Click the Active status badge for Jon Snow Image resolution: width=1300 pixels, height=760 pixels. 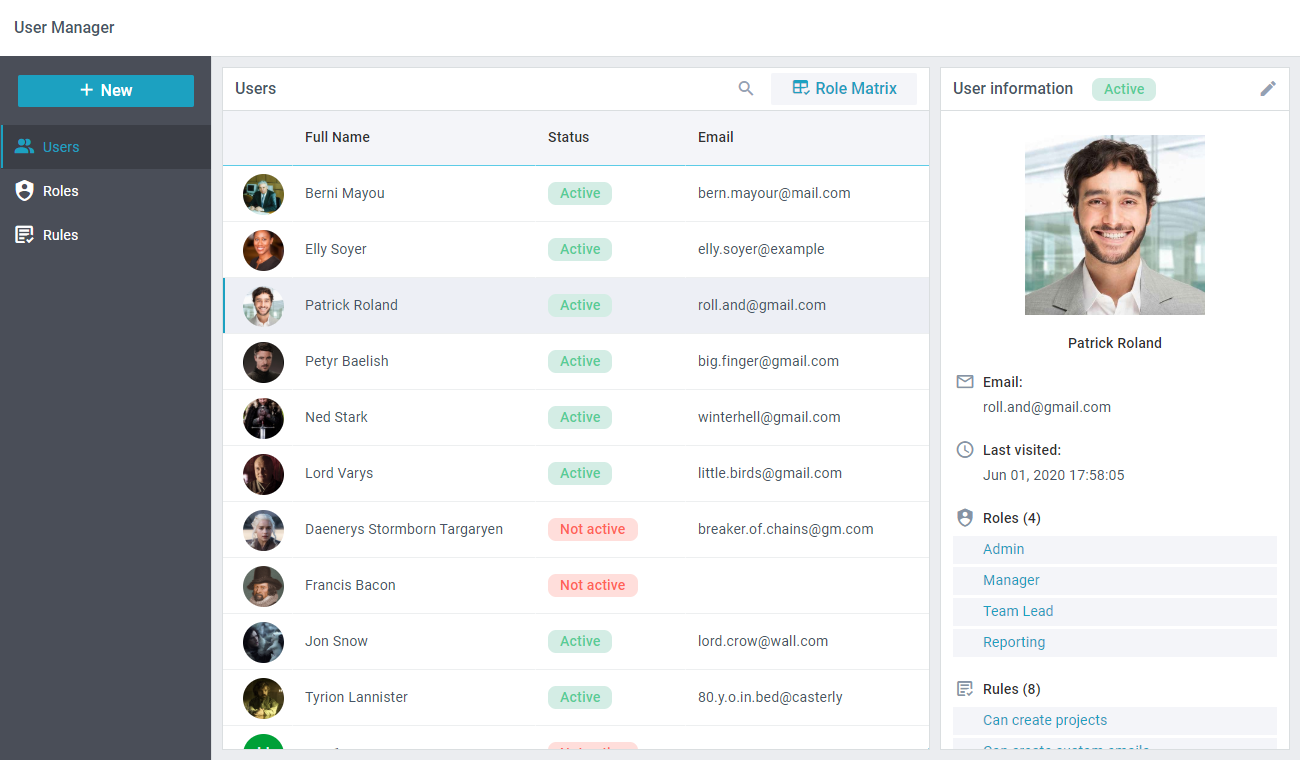click(x=580, y=641)
